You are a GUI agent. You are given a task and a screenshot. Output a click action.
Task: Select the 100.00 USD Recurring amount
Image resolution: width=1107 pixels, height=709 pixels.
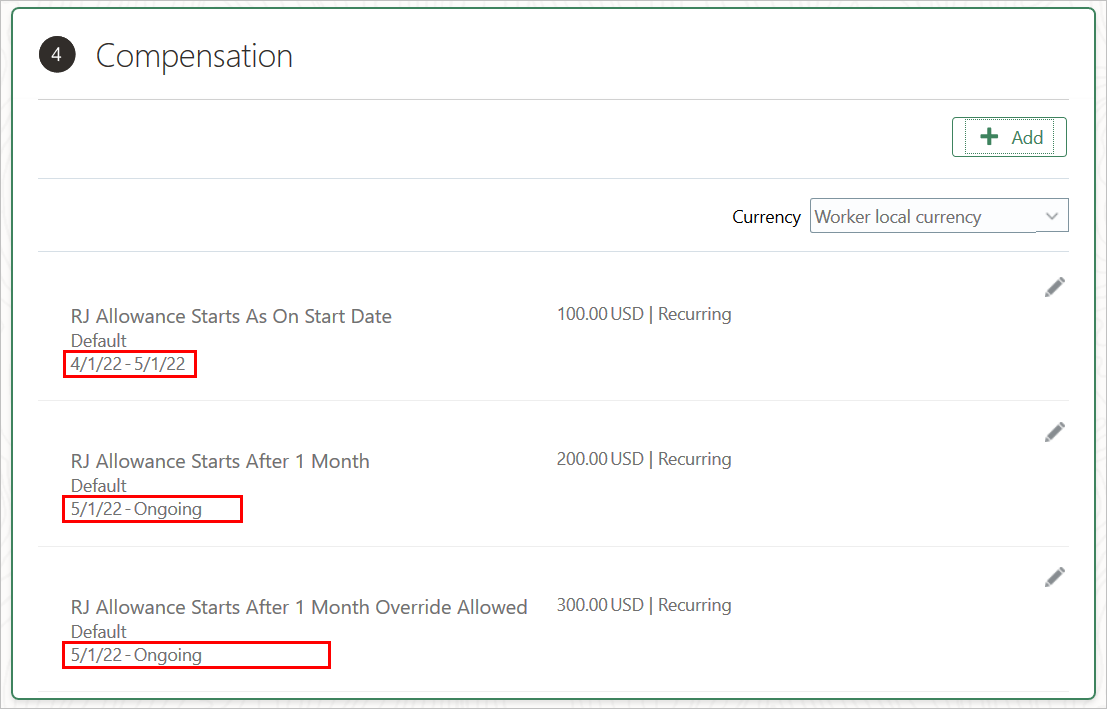click(x=644, y=314)
